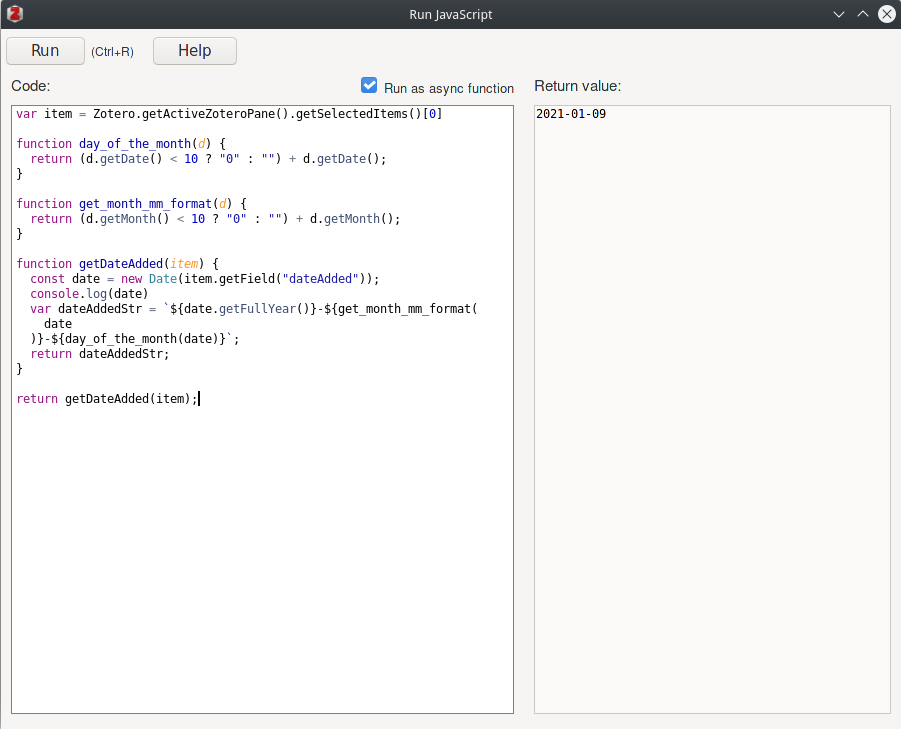Click the ')}-${day_of_the_month(date)}`;' line
The image size is (901, 729).
[x=135, y=339]
